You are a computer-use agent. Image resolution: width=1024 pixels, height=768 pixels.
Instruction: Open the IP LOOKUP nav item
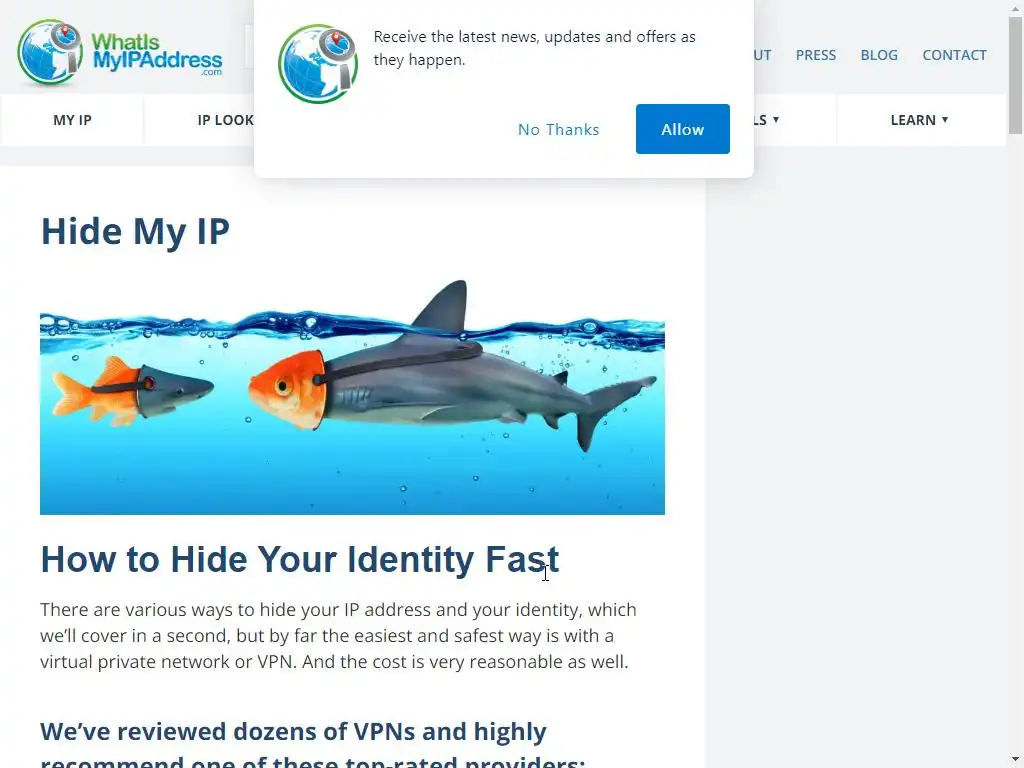(x=200, y=120)
